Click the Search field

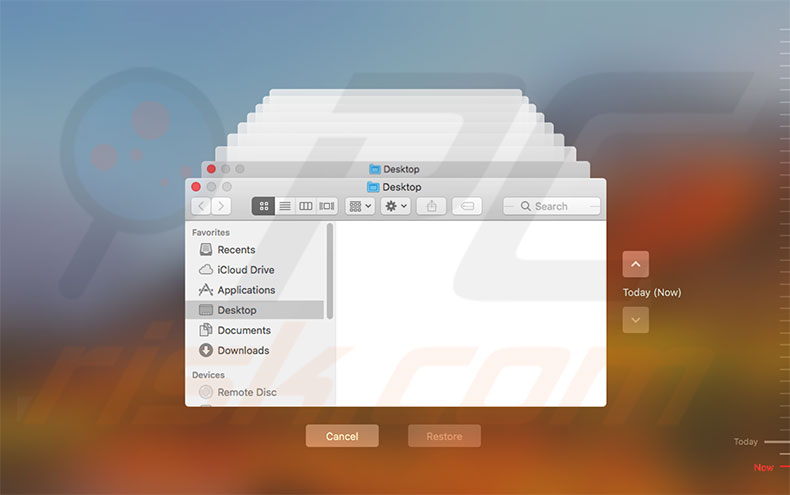pos(552,206)
